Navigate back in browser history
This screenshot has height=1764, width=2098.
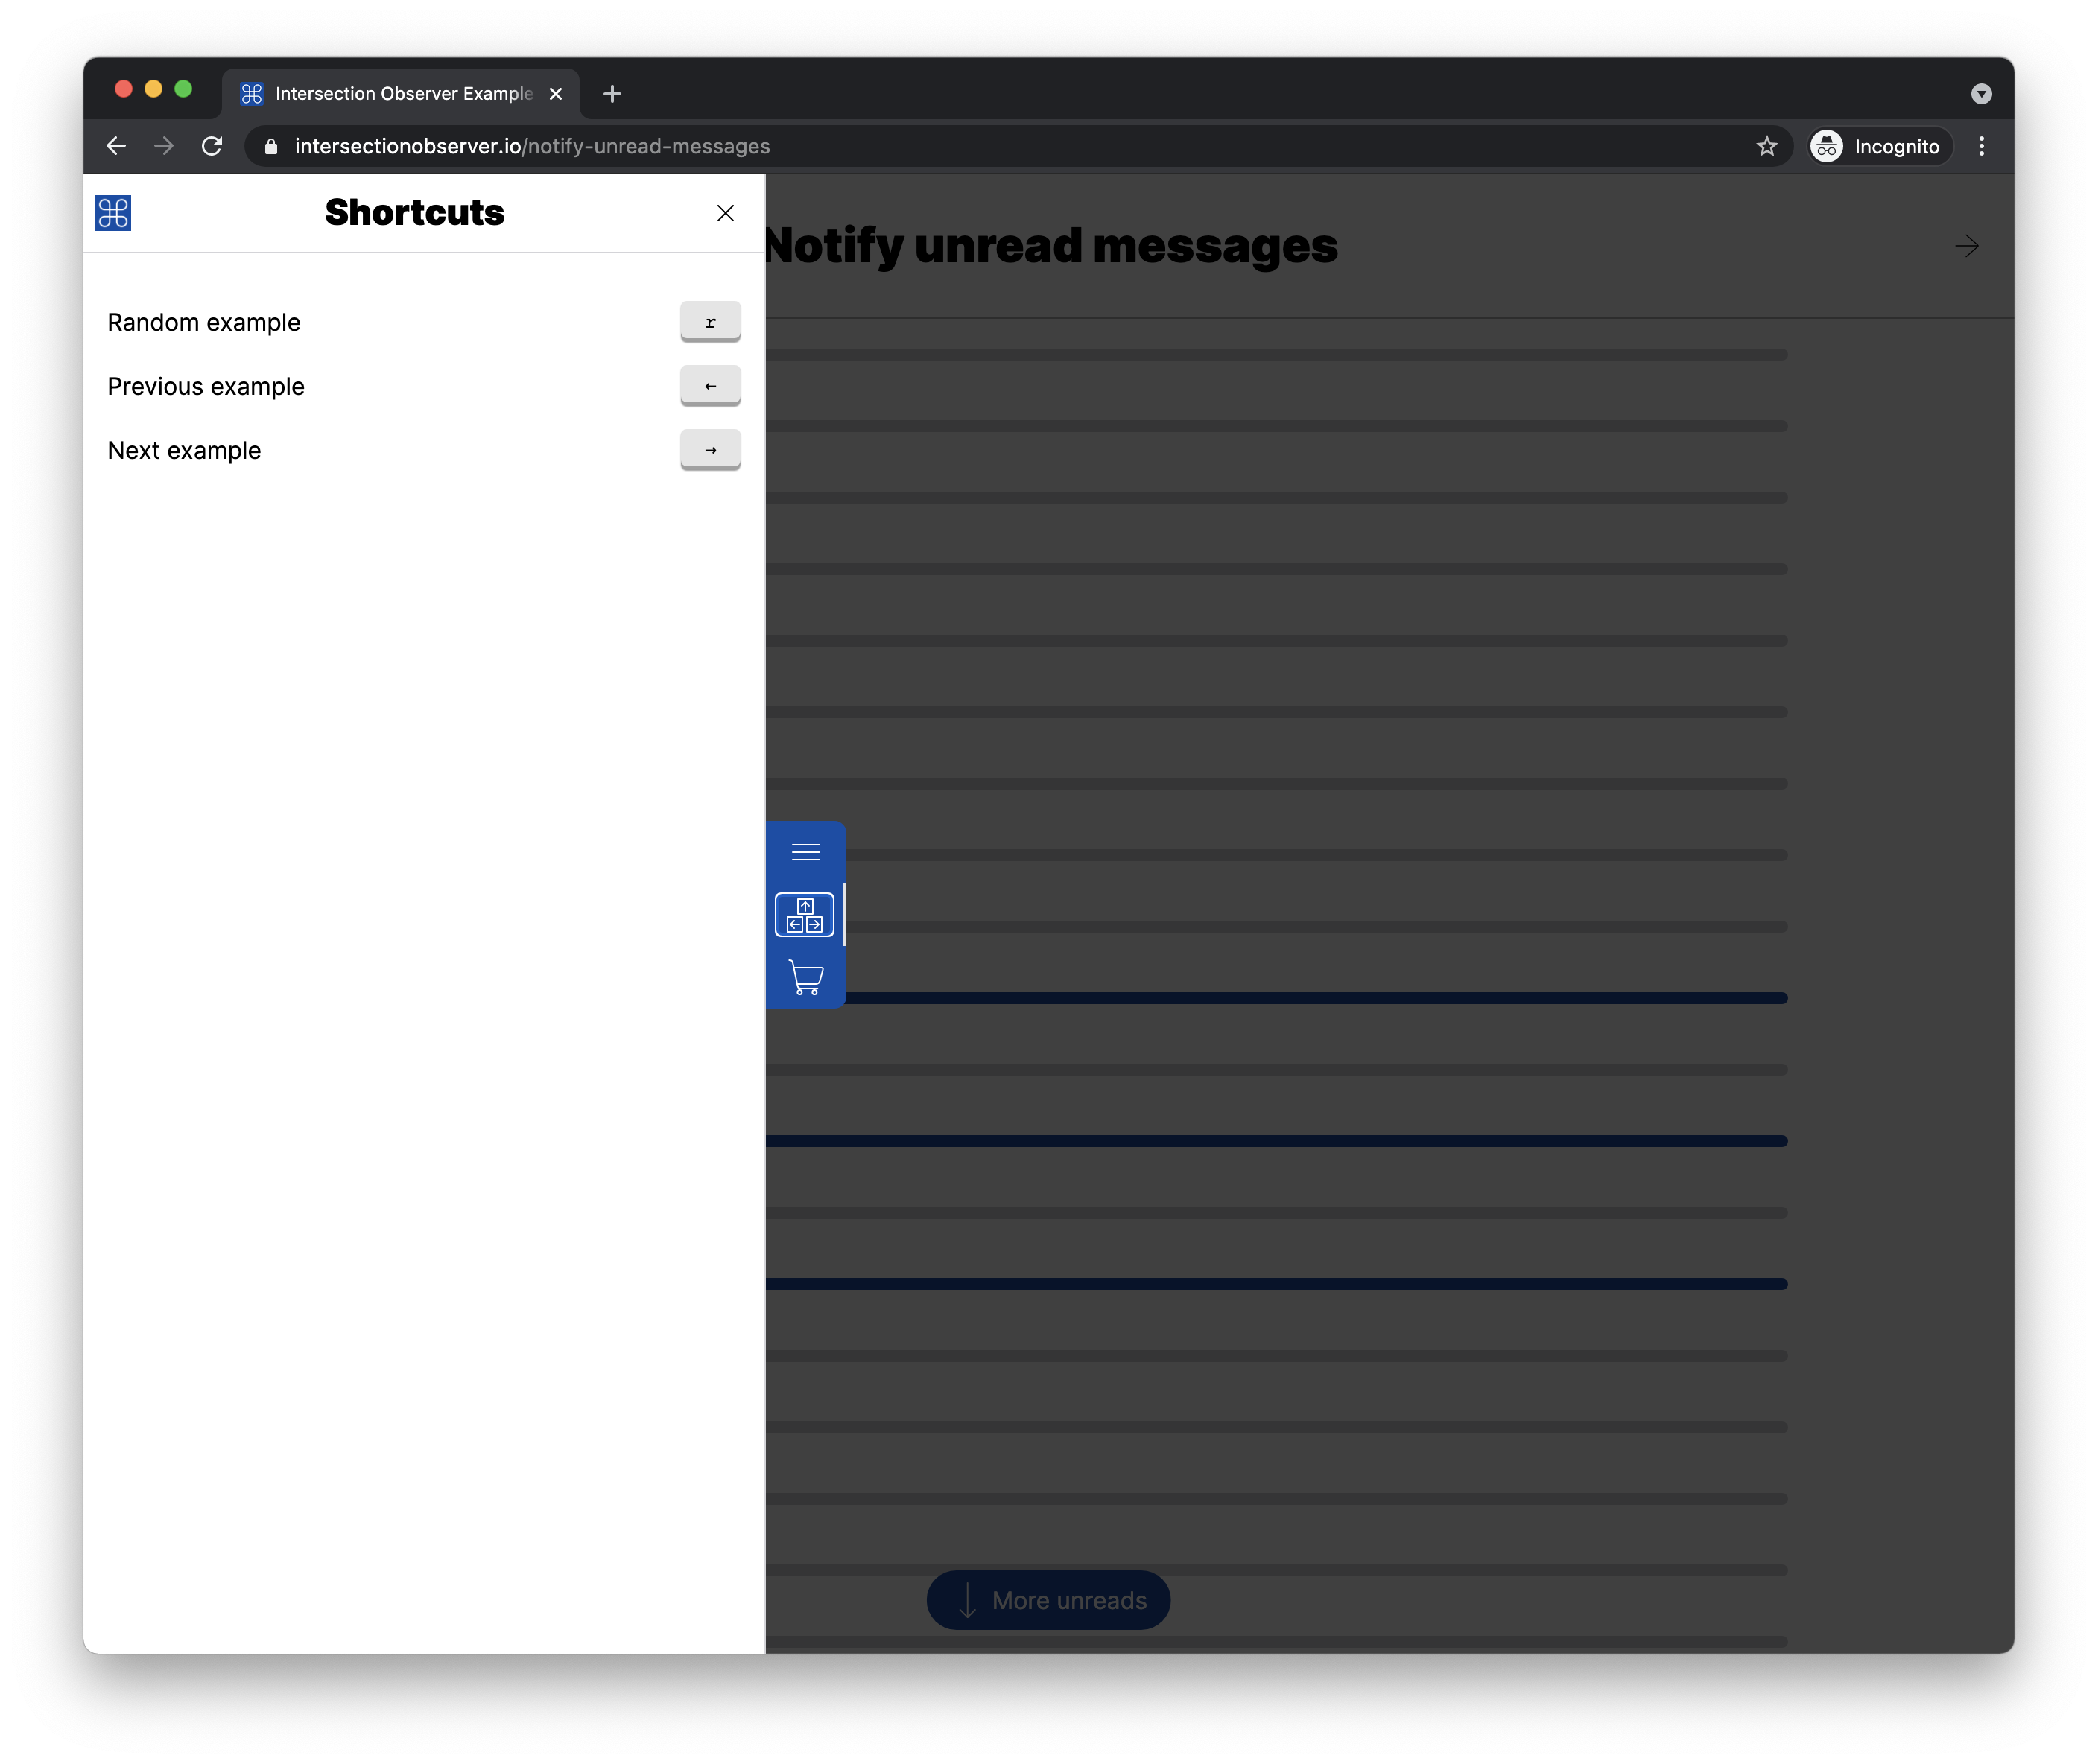(x=116, y=147)
